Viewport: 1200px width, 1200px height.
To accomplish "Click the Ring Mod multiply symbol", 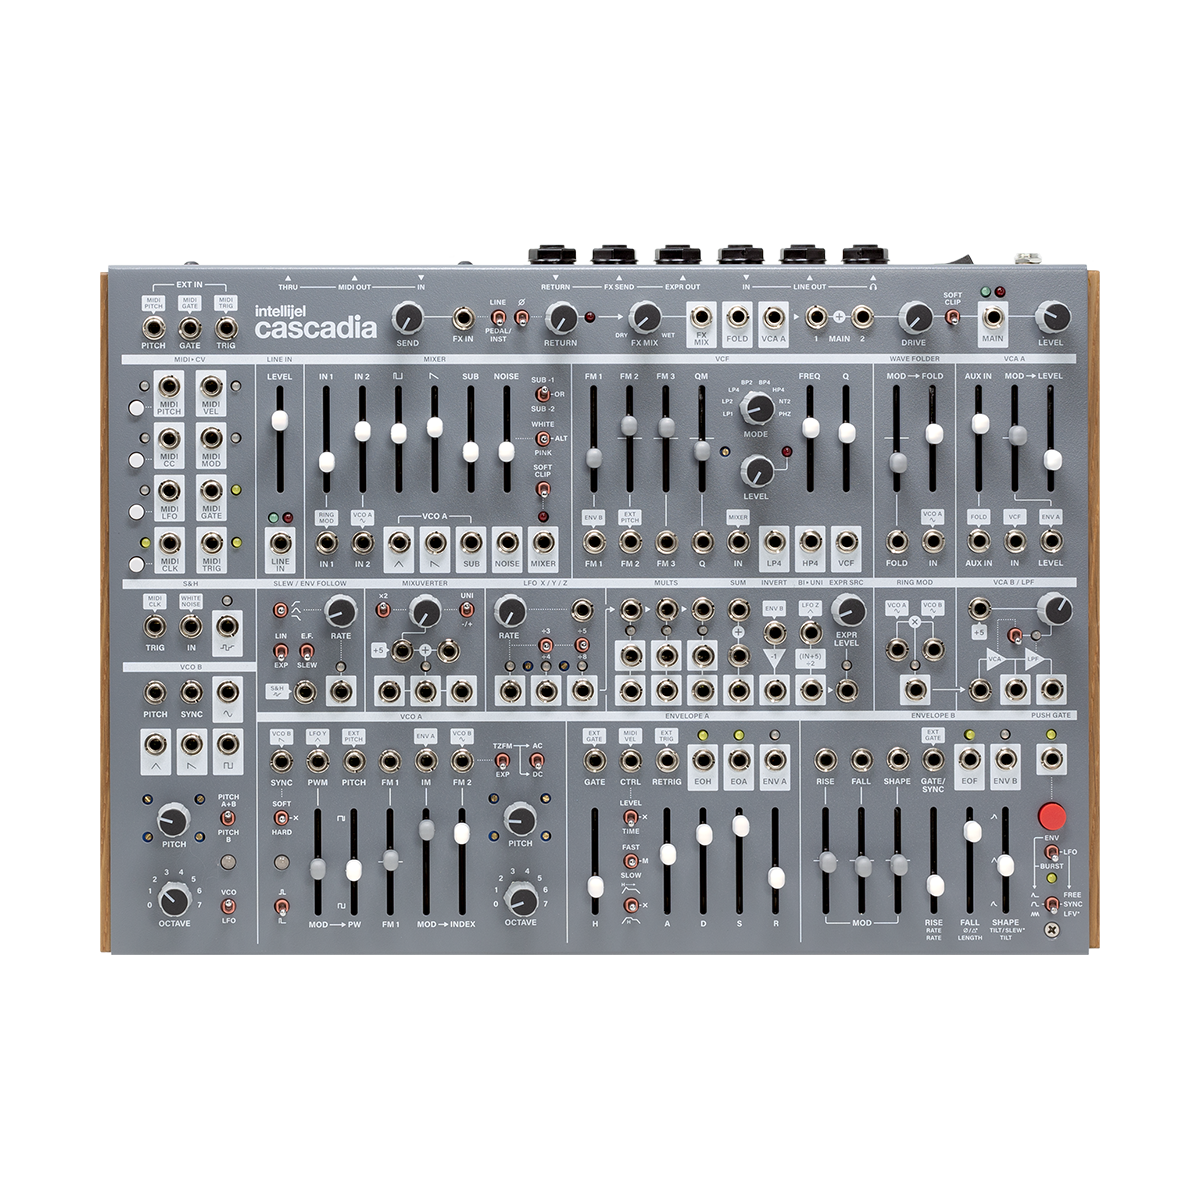I will (x=914, y=621).
